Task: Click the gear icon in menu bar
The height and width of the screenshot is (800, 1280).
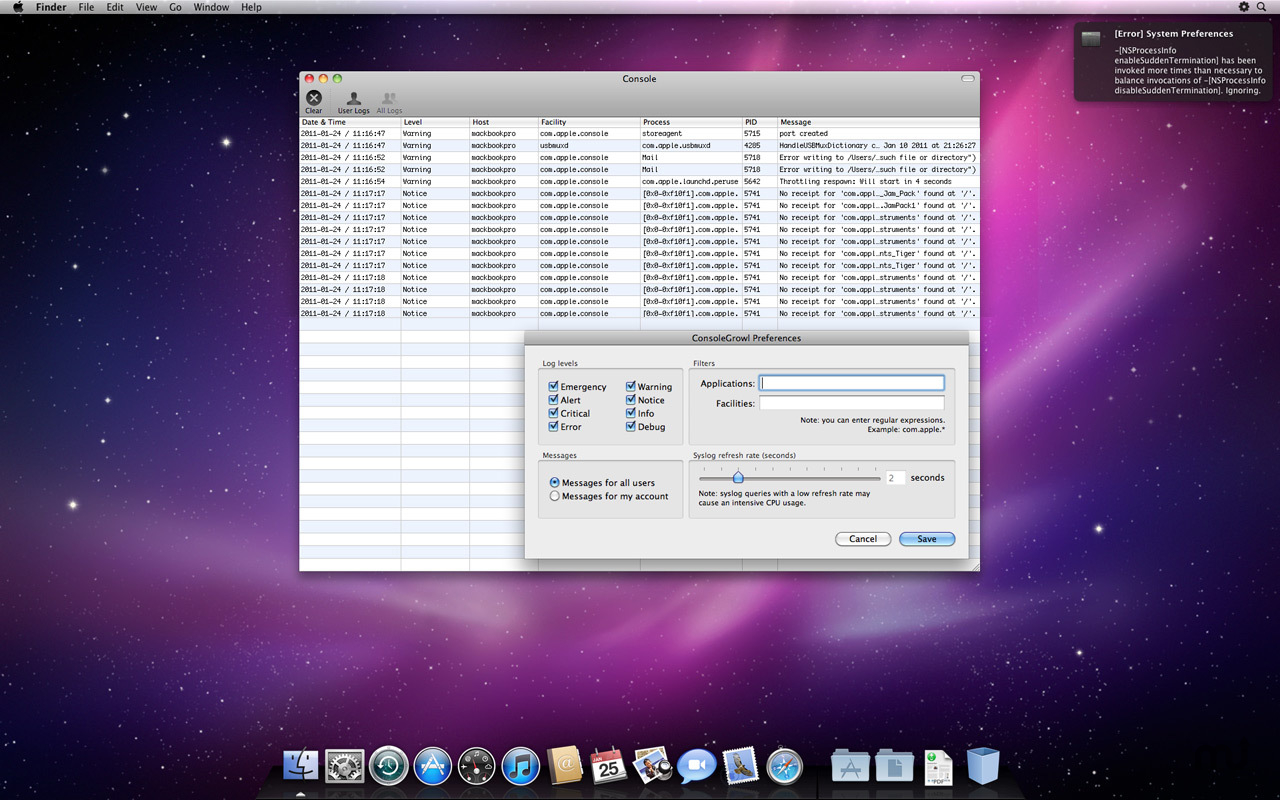Action: coord(1244,7)
